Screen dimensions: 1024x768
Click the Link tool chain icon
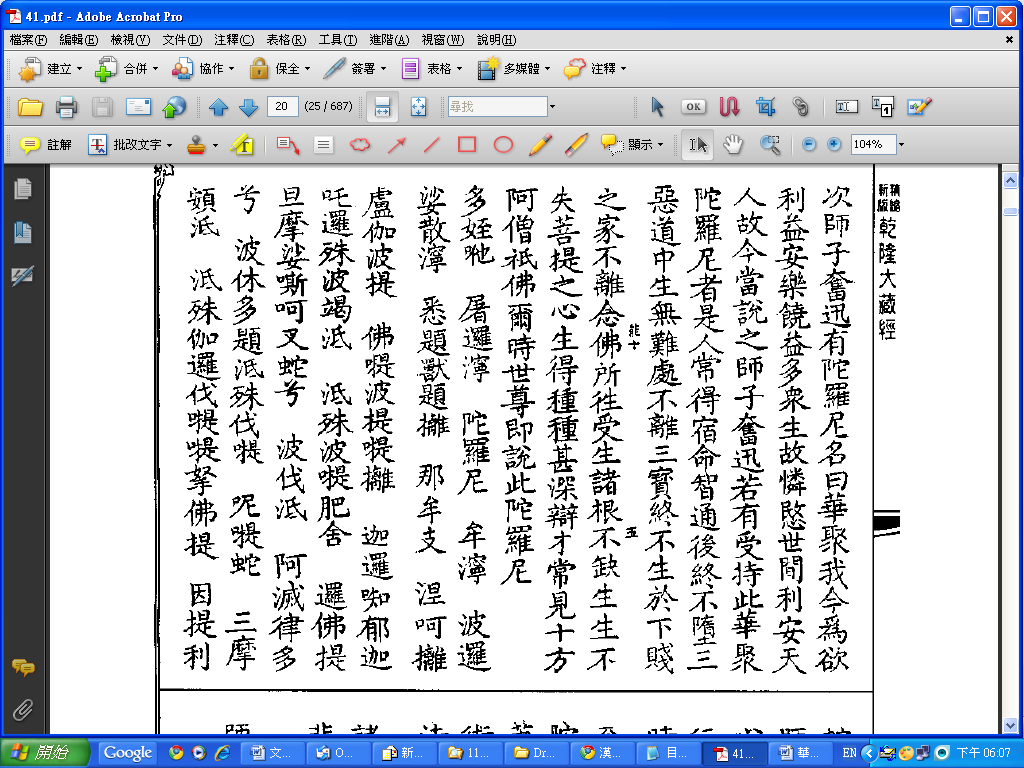coord(800,107)
